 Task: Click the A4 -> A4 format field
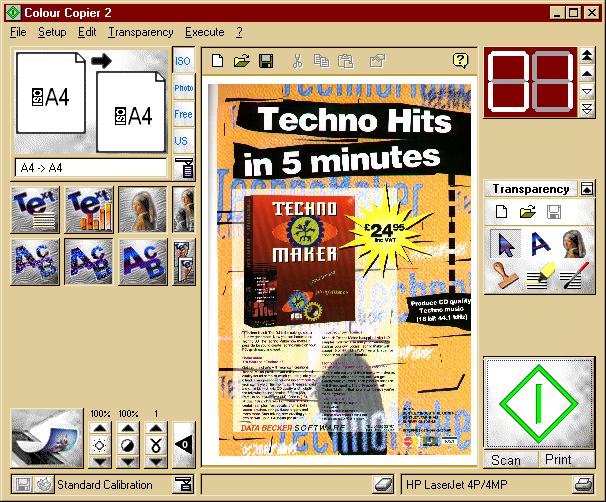(x=91, y=168)
